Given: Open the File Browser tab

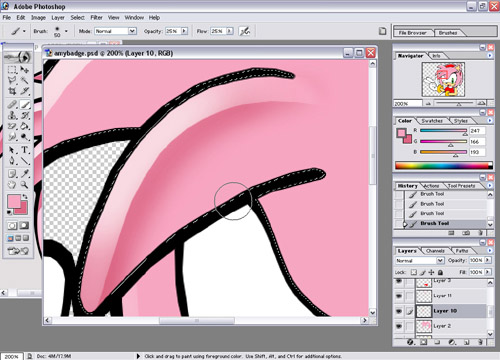Looking at the screenshot, I should click(413, 33).
